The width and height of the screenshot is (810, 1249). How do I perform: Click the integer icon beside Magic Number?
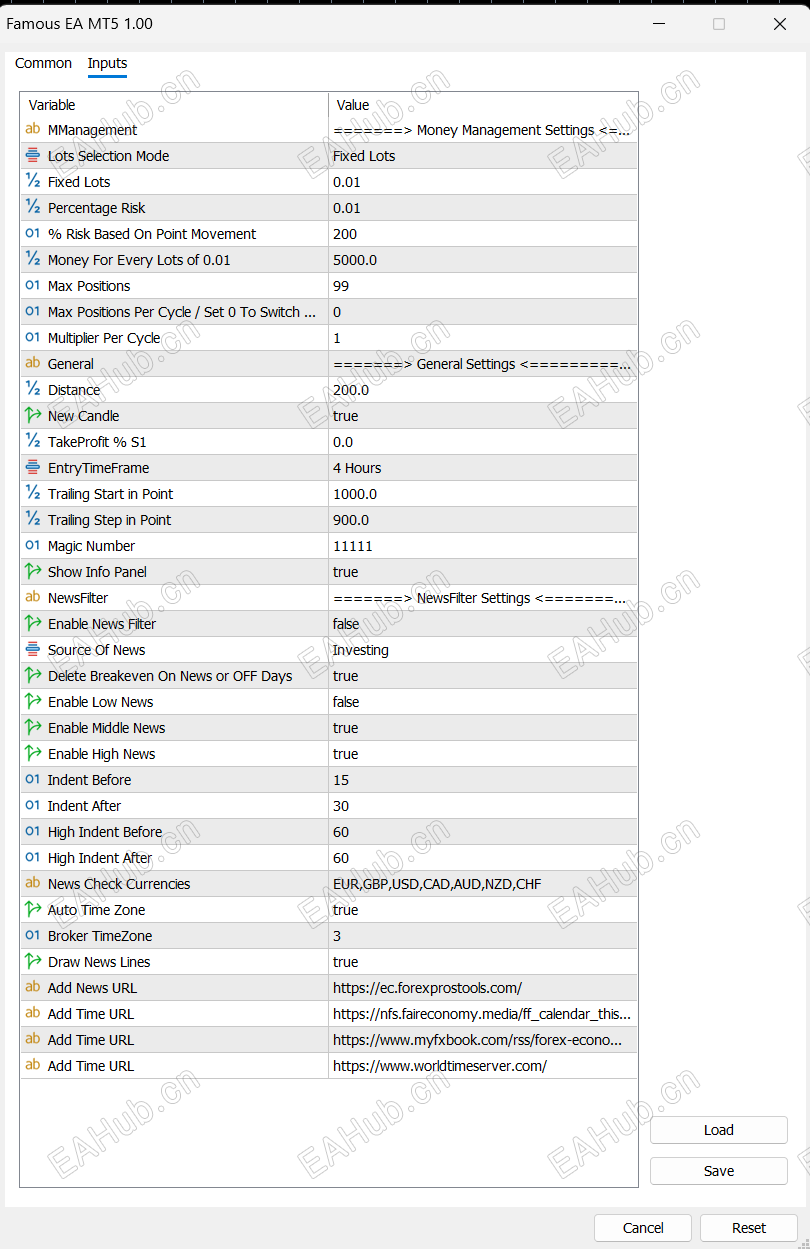(33, 546)
